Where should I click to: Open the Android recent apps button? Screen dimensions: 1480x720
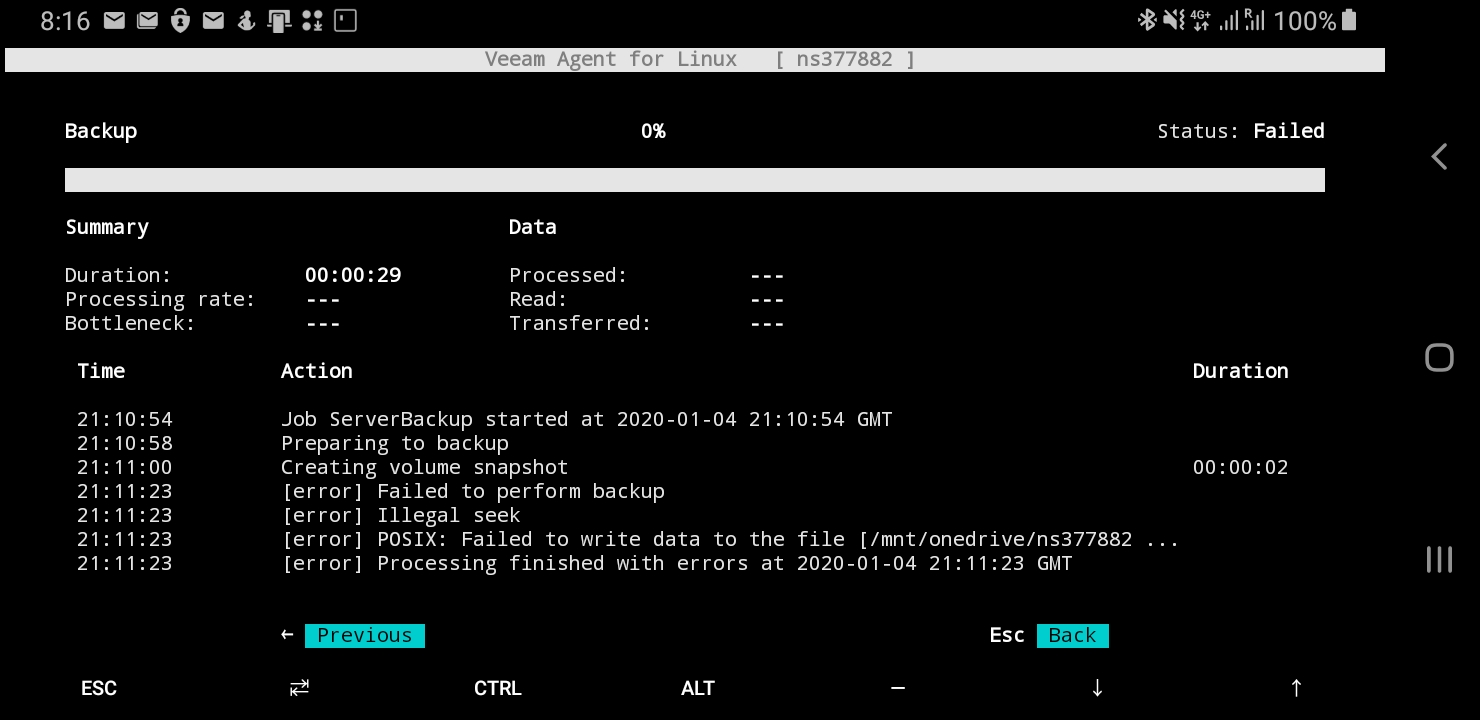[x=1439, y=559]
